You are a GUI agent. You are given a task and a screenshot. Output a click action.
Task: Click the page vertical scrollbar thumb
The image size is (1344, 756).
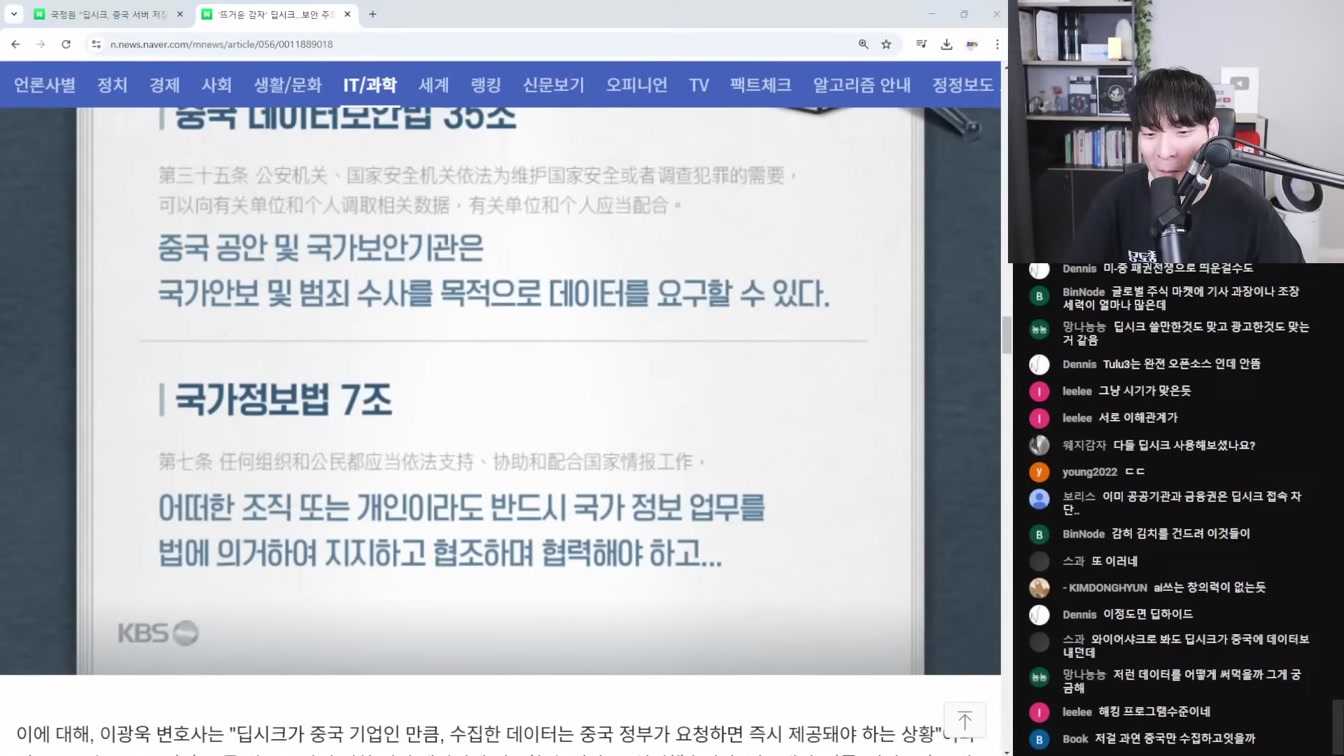pos(1007,334)
